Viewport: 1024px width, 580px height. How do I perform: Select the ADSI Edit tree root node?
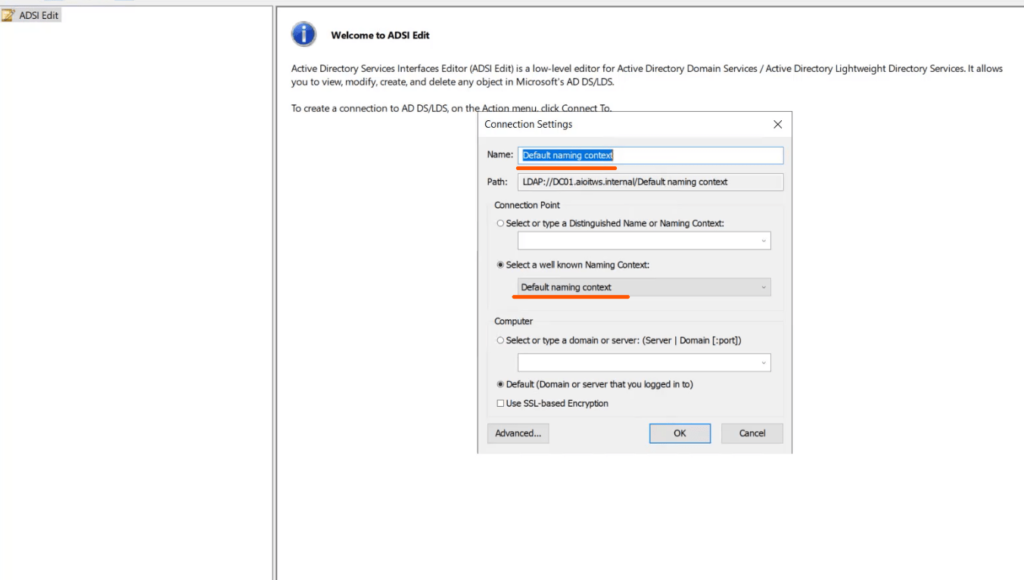[31, 15]
